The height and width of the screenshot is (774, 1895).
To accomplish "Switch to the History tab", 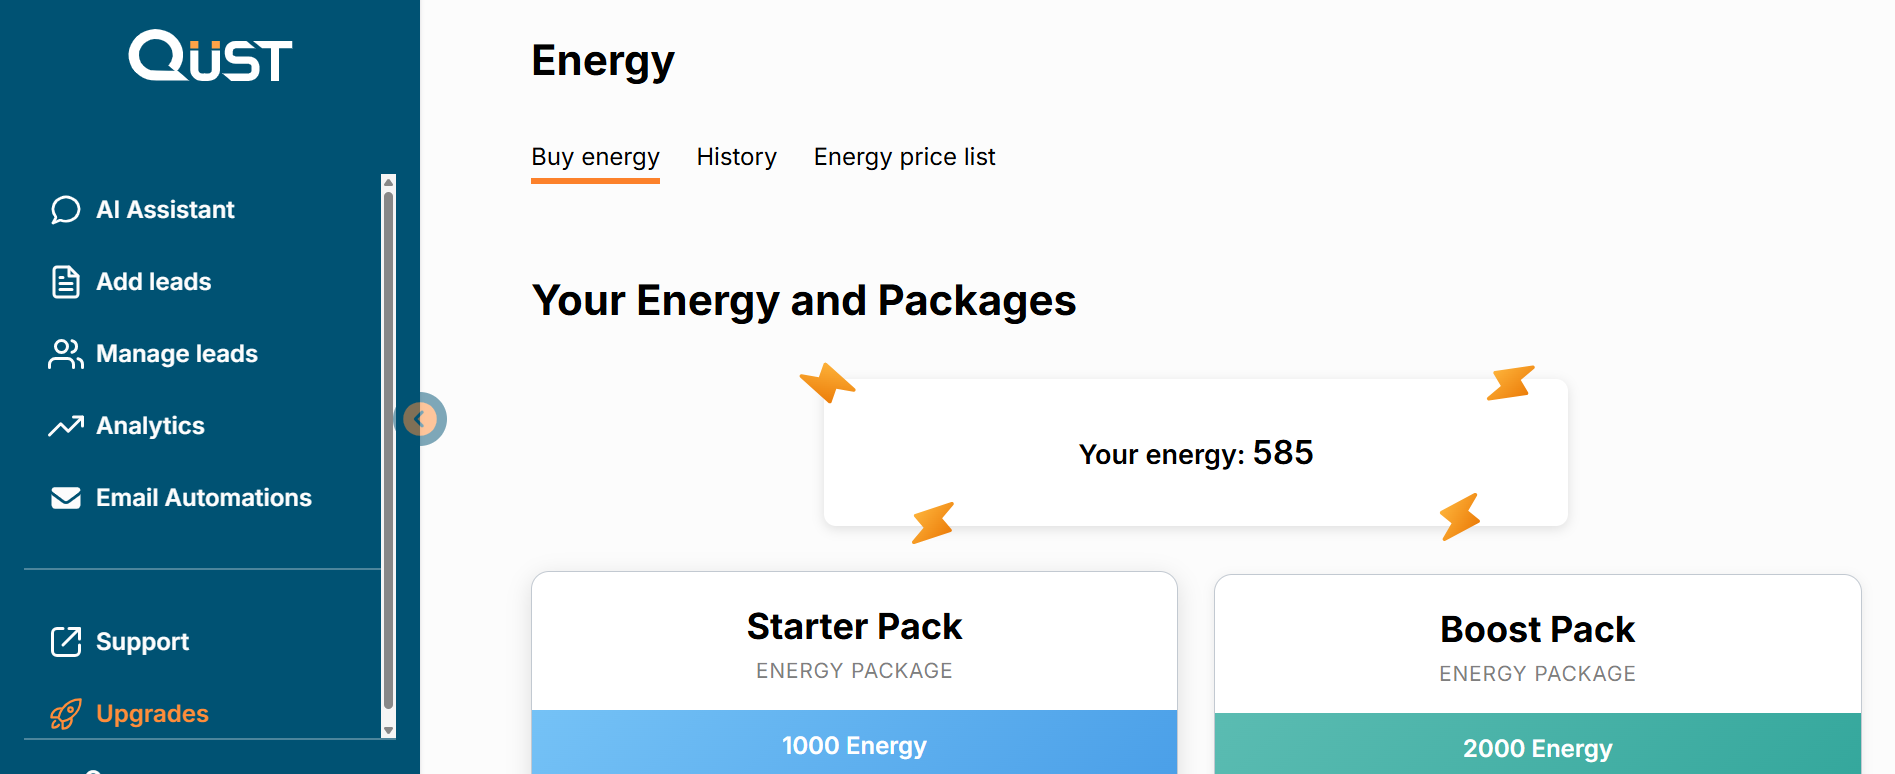I will 736,157.
